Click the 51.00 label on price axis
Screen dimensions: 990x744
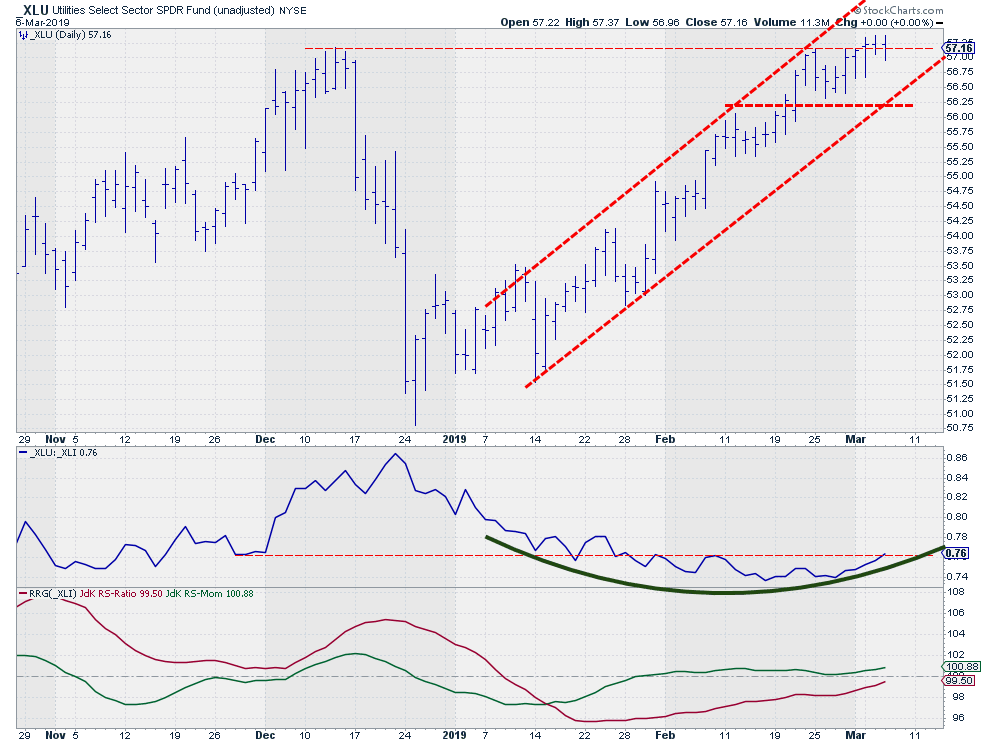pos(959,414)
